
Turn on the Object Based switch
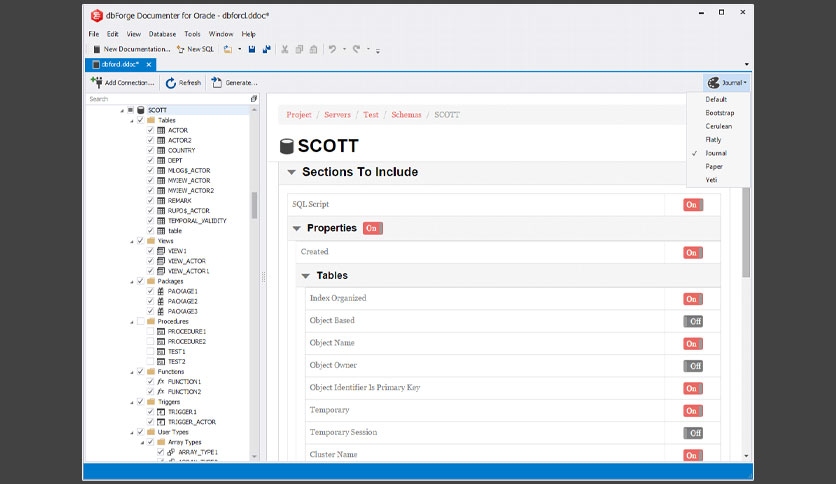(x=693, y=321)
